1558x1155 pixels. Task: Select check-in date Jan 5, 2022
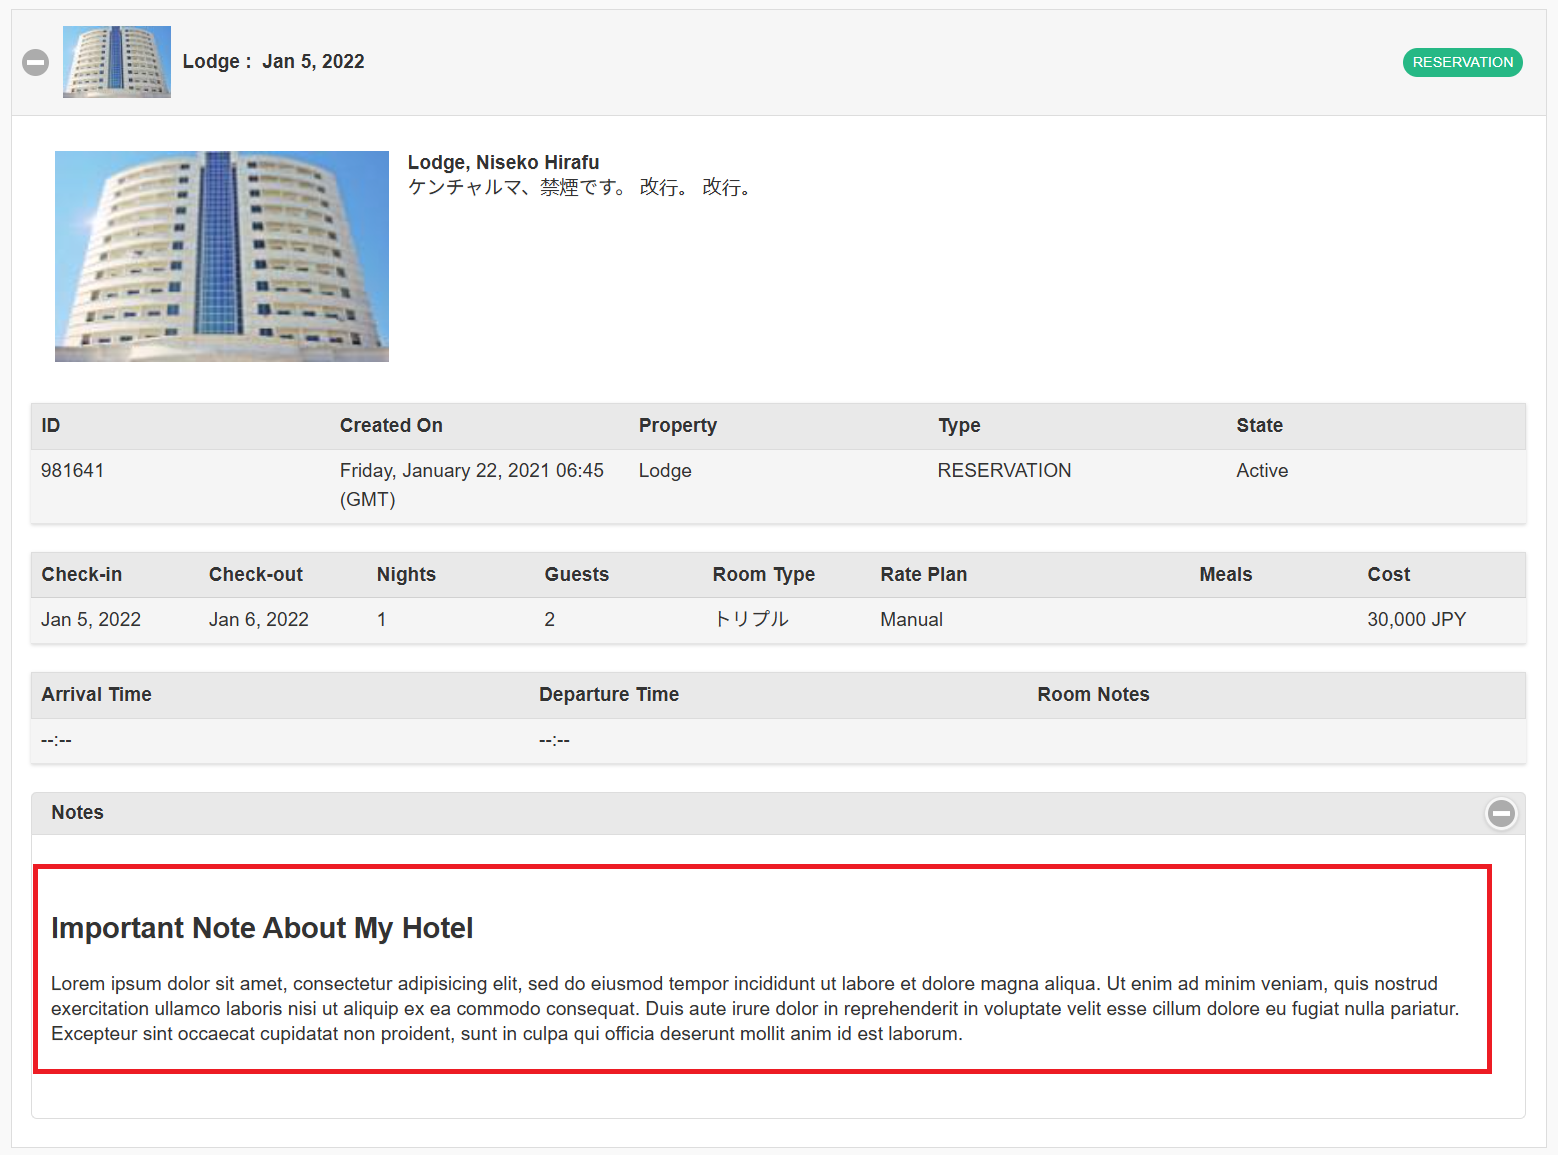click(91, 620)
